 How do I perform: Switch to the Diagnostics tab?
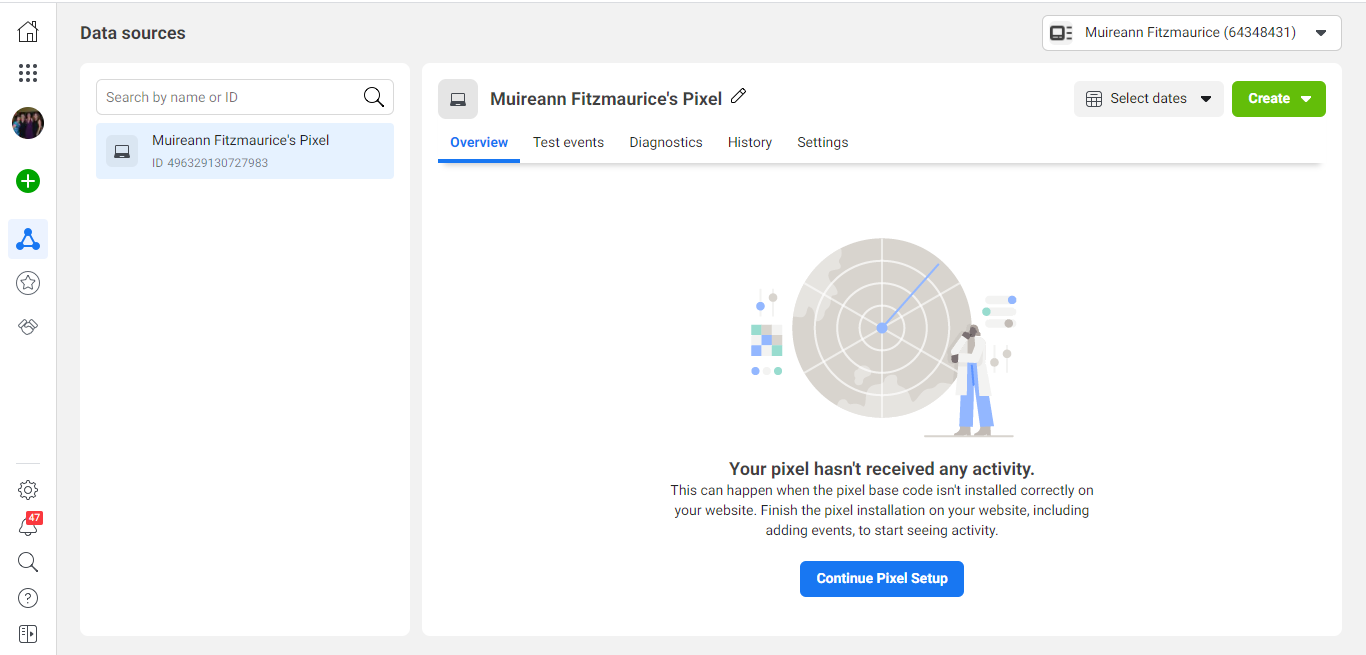point(666,142)
